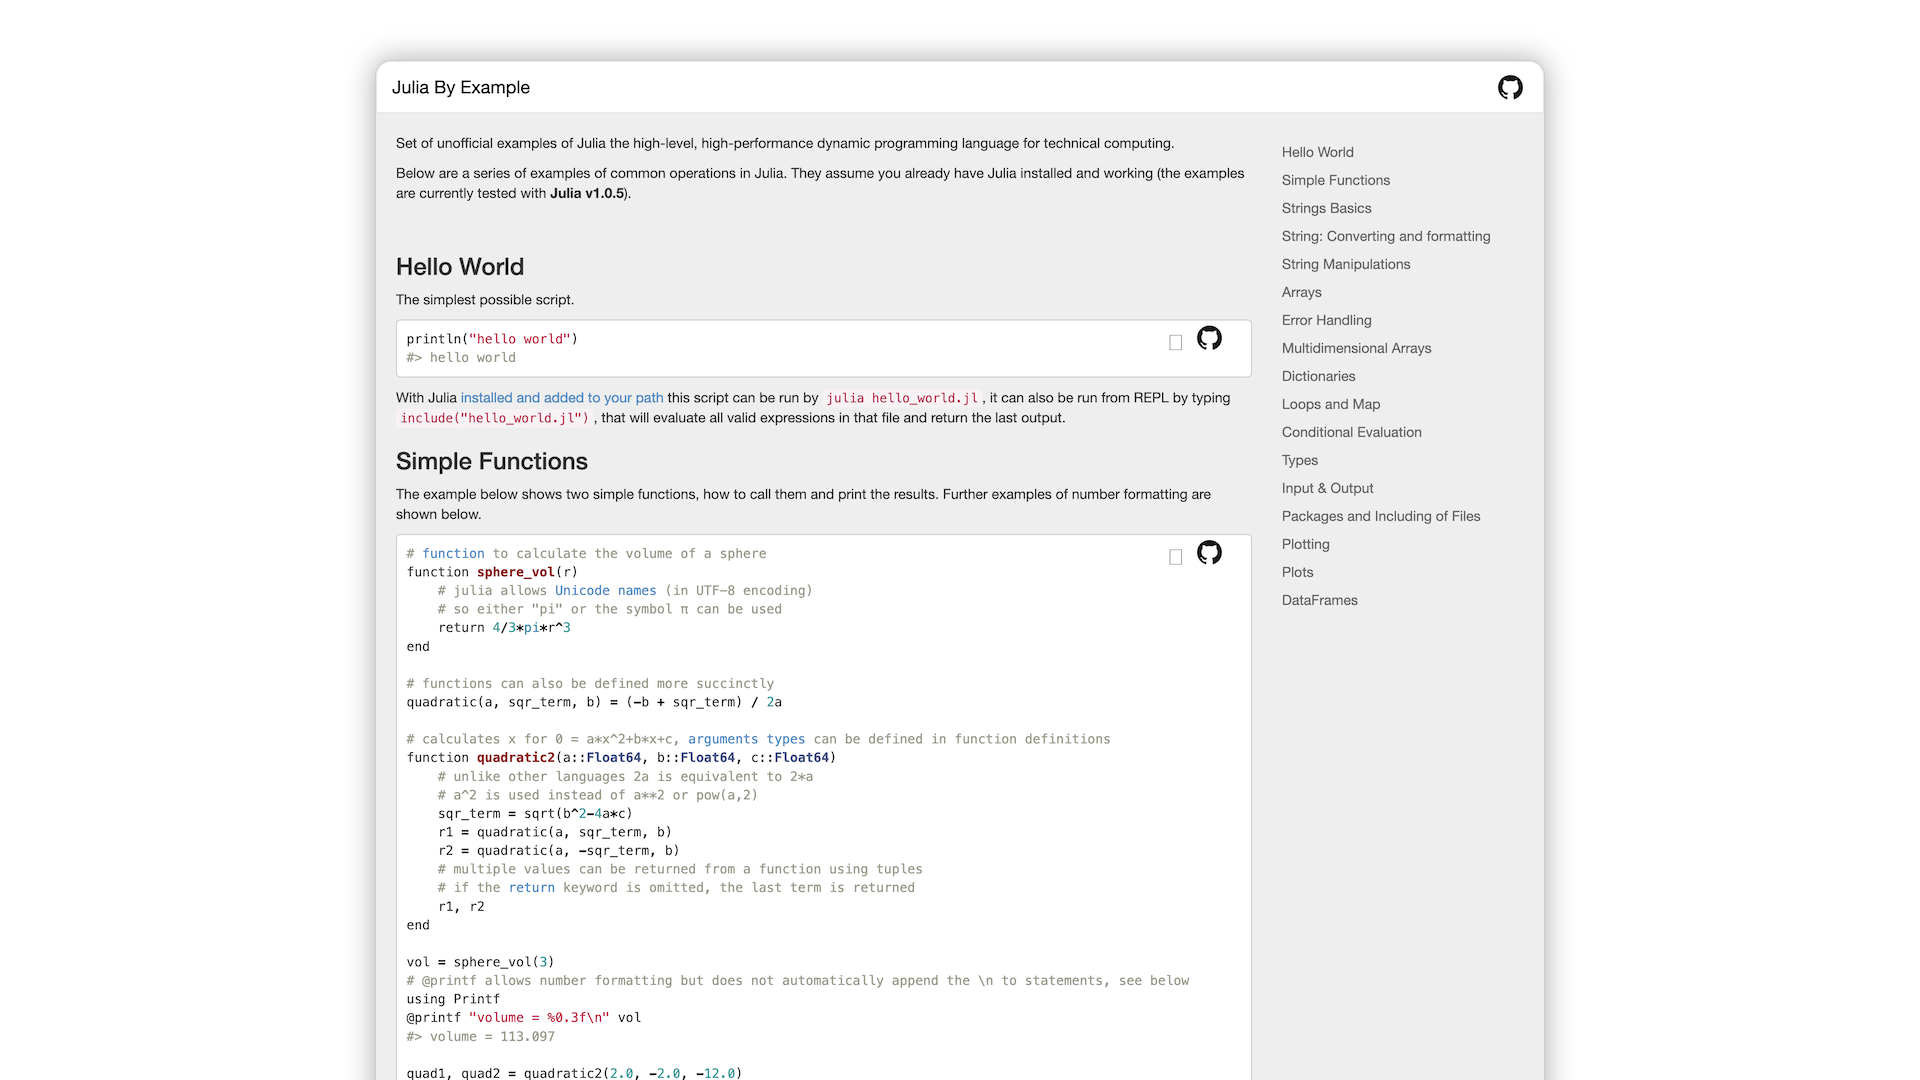Click the Hello World heading

point(460,267)
